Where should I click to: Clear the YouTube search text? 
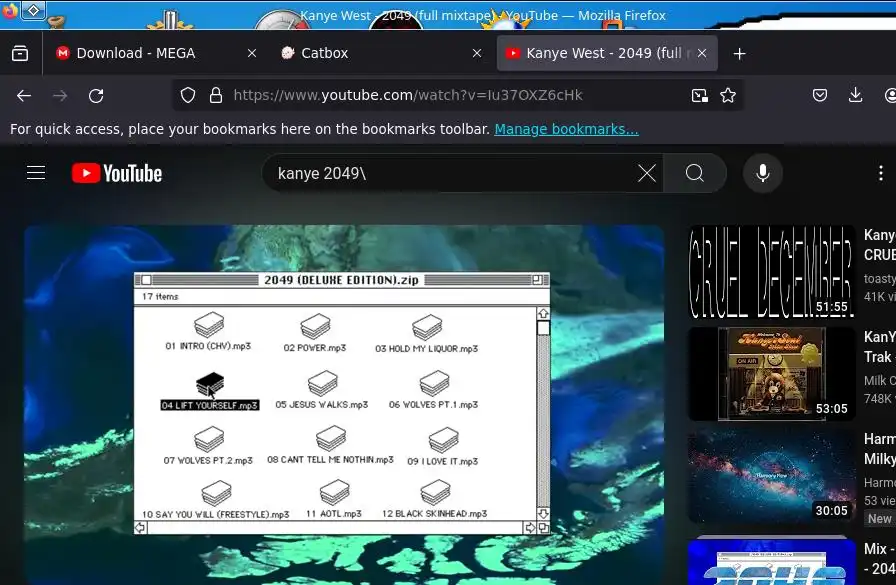pos(647,173)
